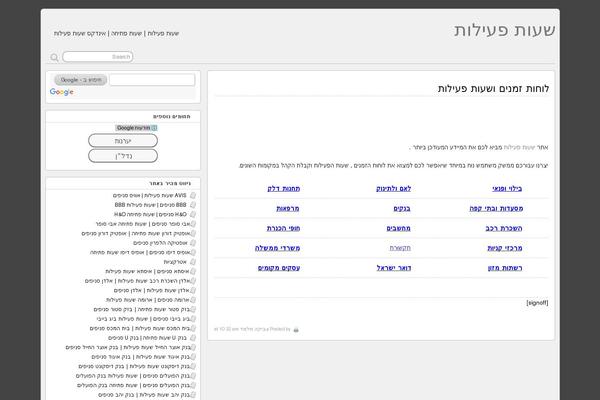Viewport: 600px width, 400px height.
Task: Open the דואר ישראל category link
Action: point(394,268)
